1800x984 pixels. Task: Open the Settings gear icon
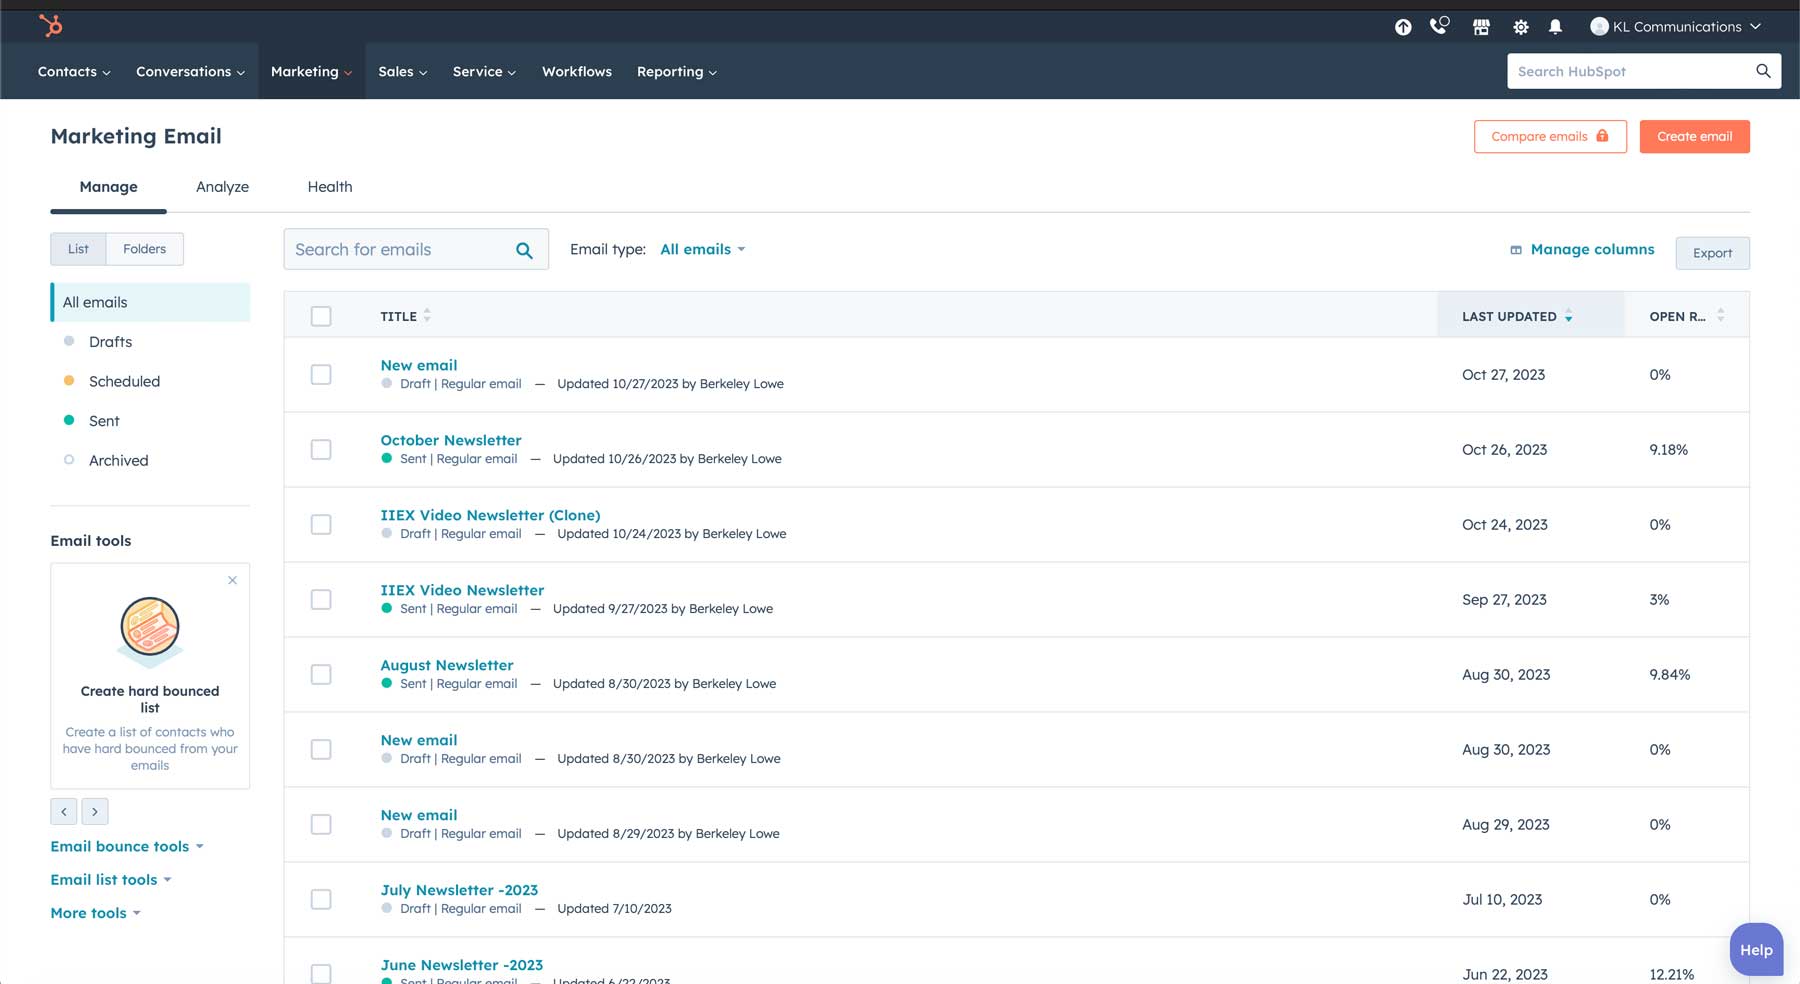pyautogui.click(x=1519, y=27)
